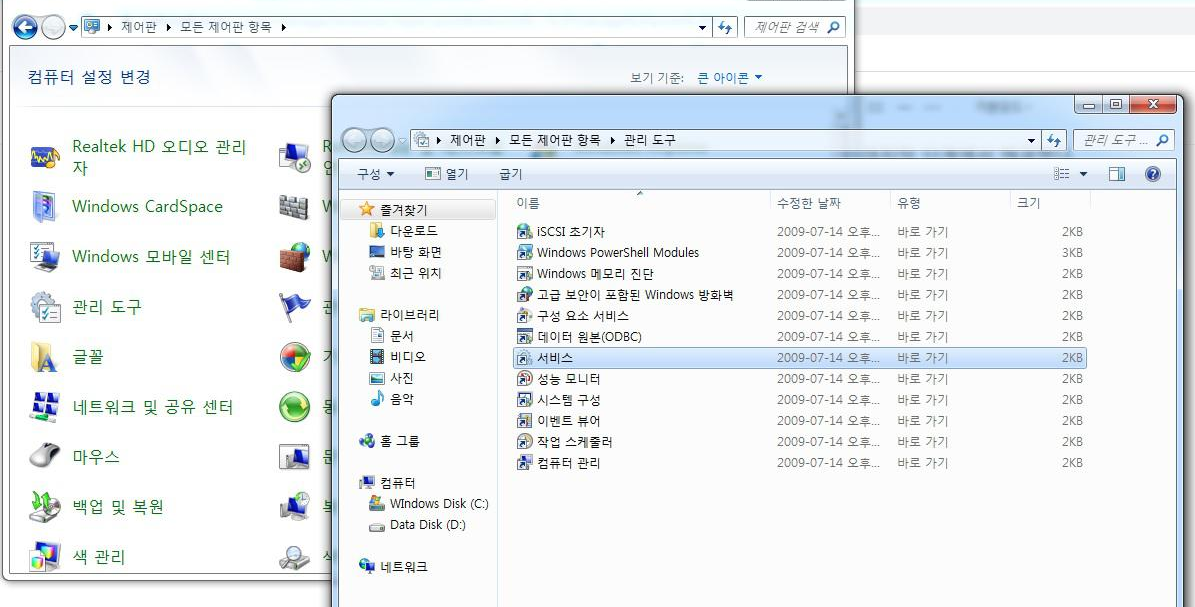Select the 데이터 원본(ODBC) icon

click(524, 336)
